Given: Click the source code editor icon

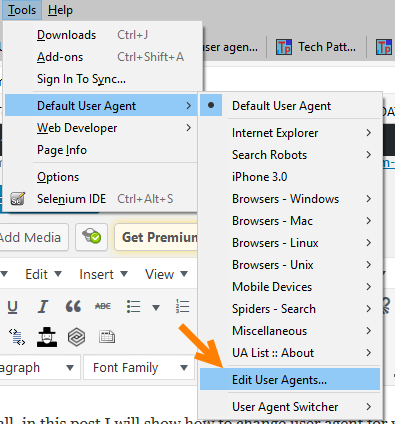Looking at the screenshot, I should point(17,337).
